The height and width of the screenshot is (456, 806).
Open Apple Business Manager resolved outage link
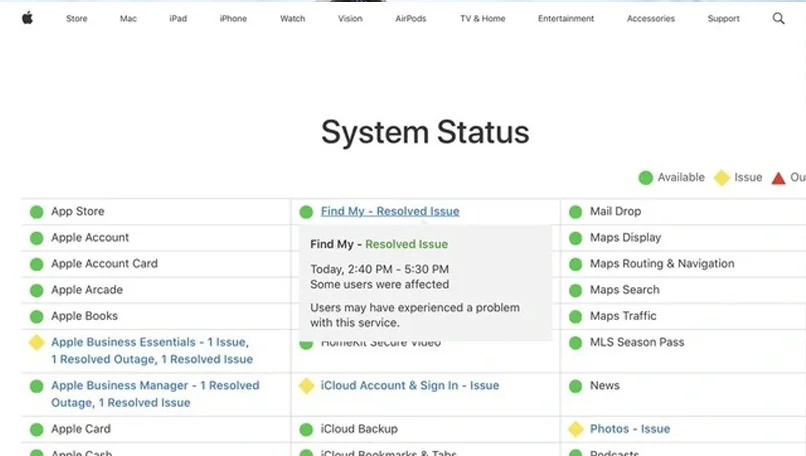click(155, 394)
